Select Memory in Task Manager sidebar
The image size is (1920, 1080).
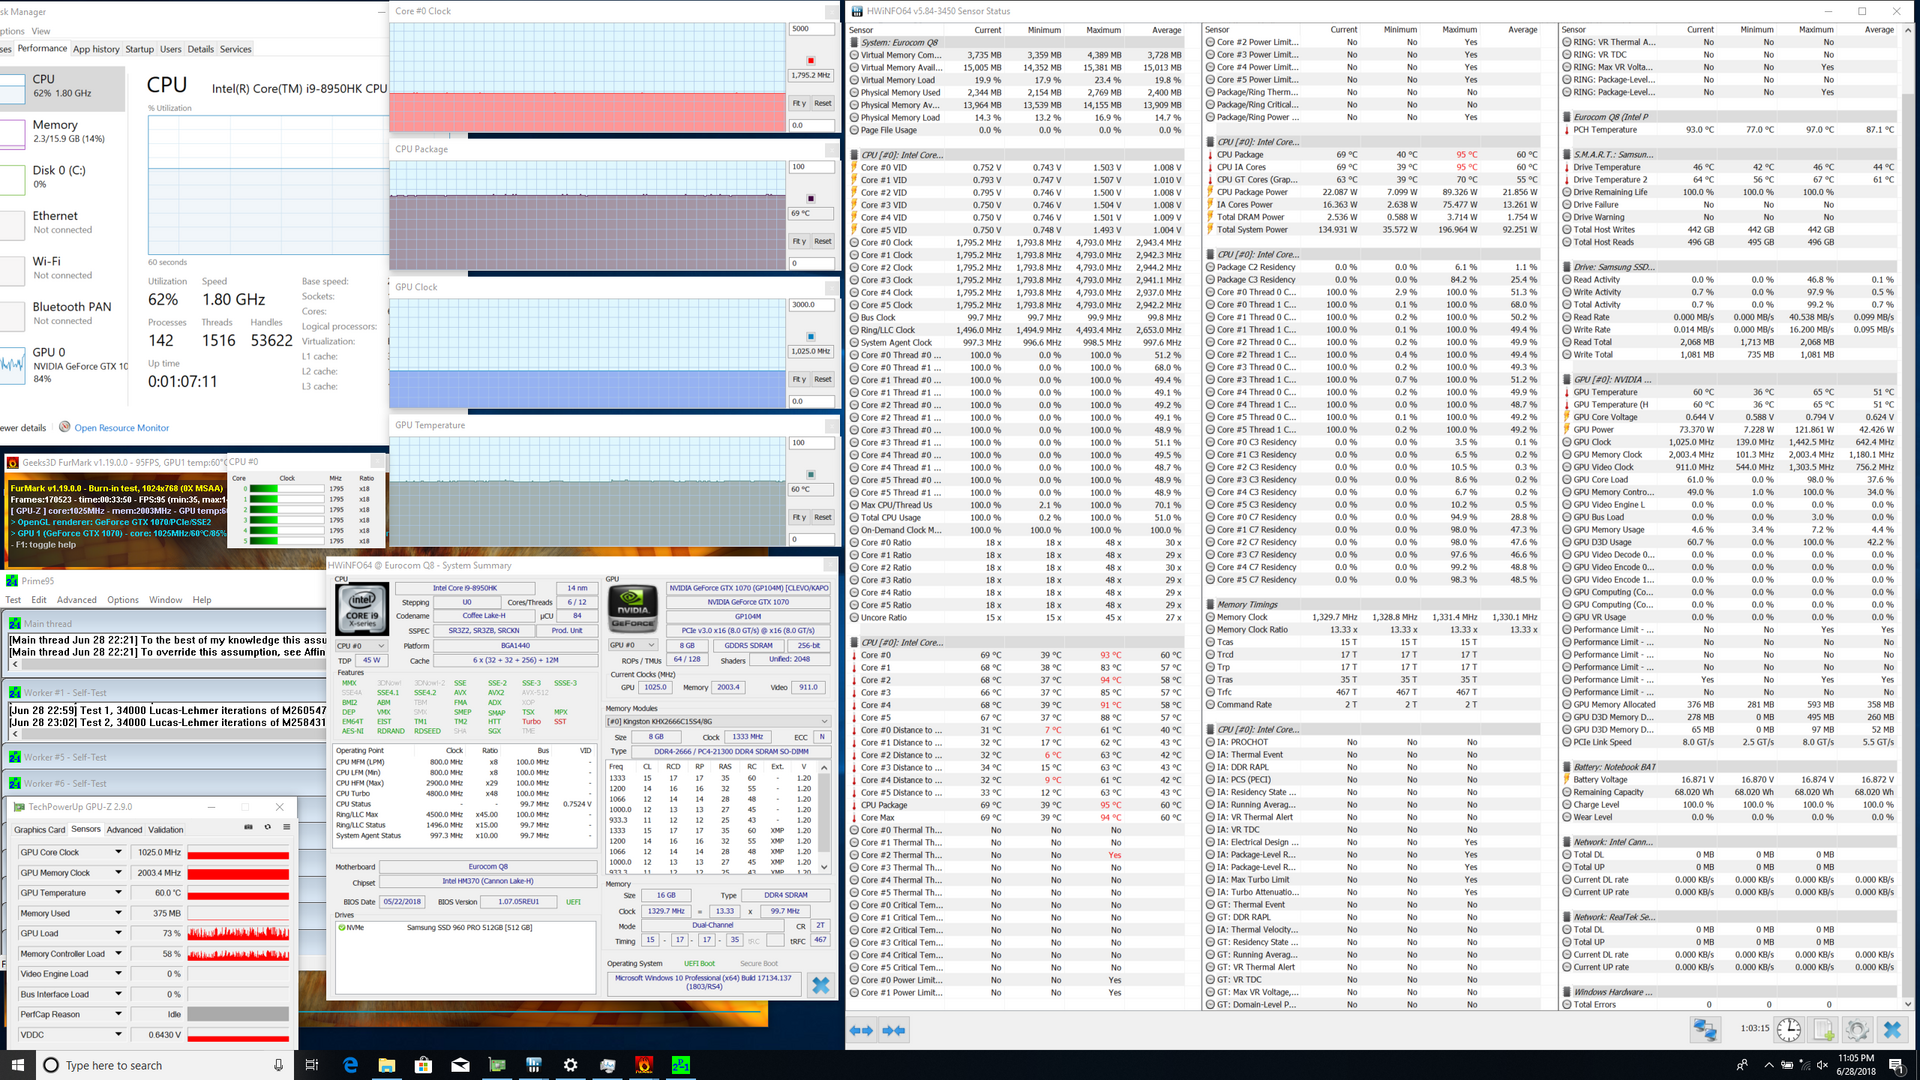coord(62,131)
